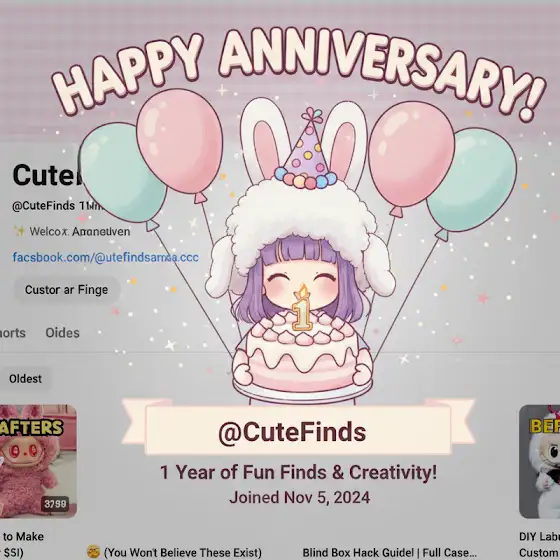The width and height of the screenshot is (560, 560).
Task: Switch to the Oides tab
Action: pos(62,333)
